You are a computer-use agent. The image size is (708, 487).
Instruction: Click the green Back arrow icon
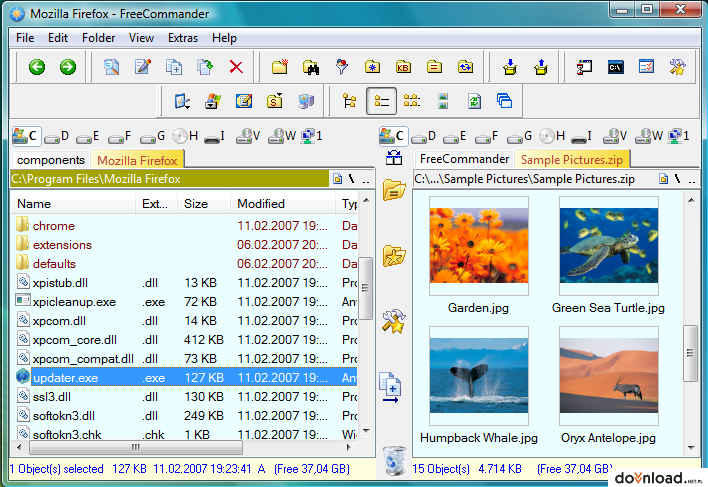(37, 67)
